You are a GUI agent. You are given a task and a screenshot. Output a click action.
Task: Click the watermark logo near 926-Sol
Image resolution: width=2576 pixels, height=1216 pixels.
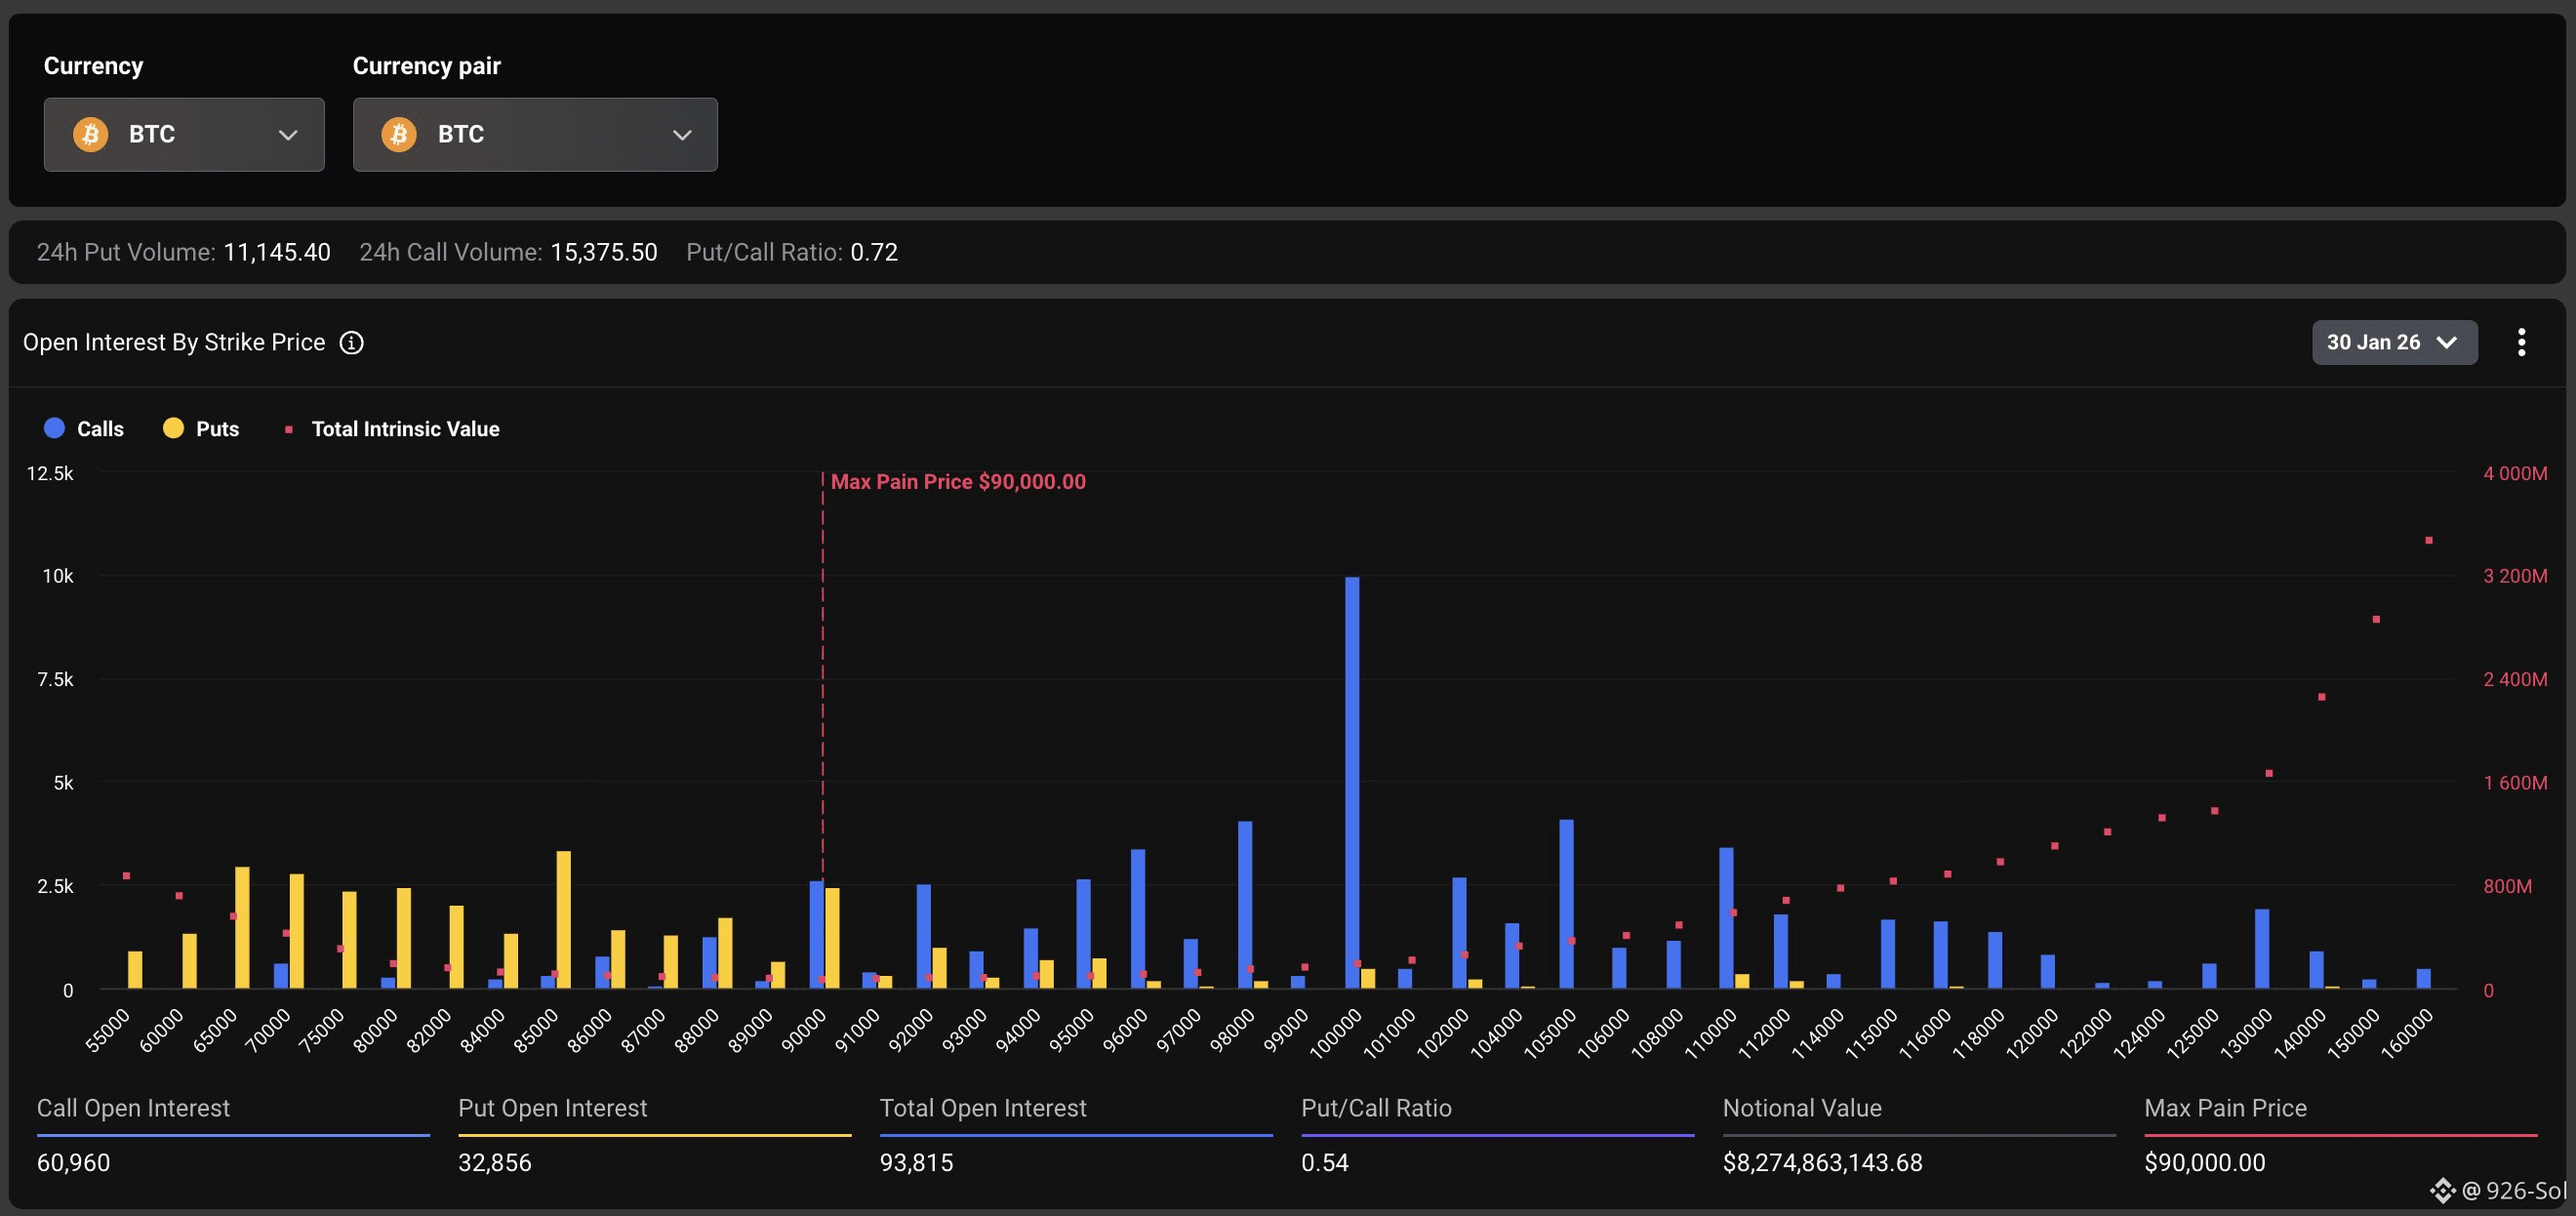point(2442,1190)
